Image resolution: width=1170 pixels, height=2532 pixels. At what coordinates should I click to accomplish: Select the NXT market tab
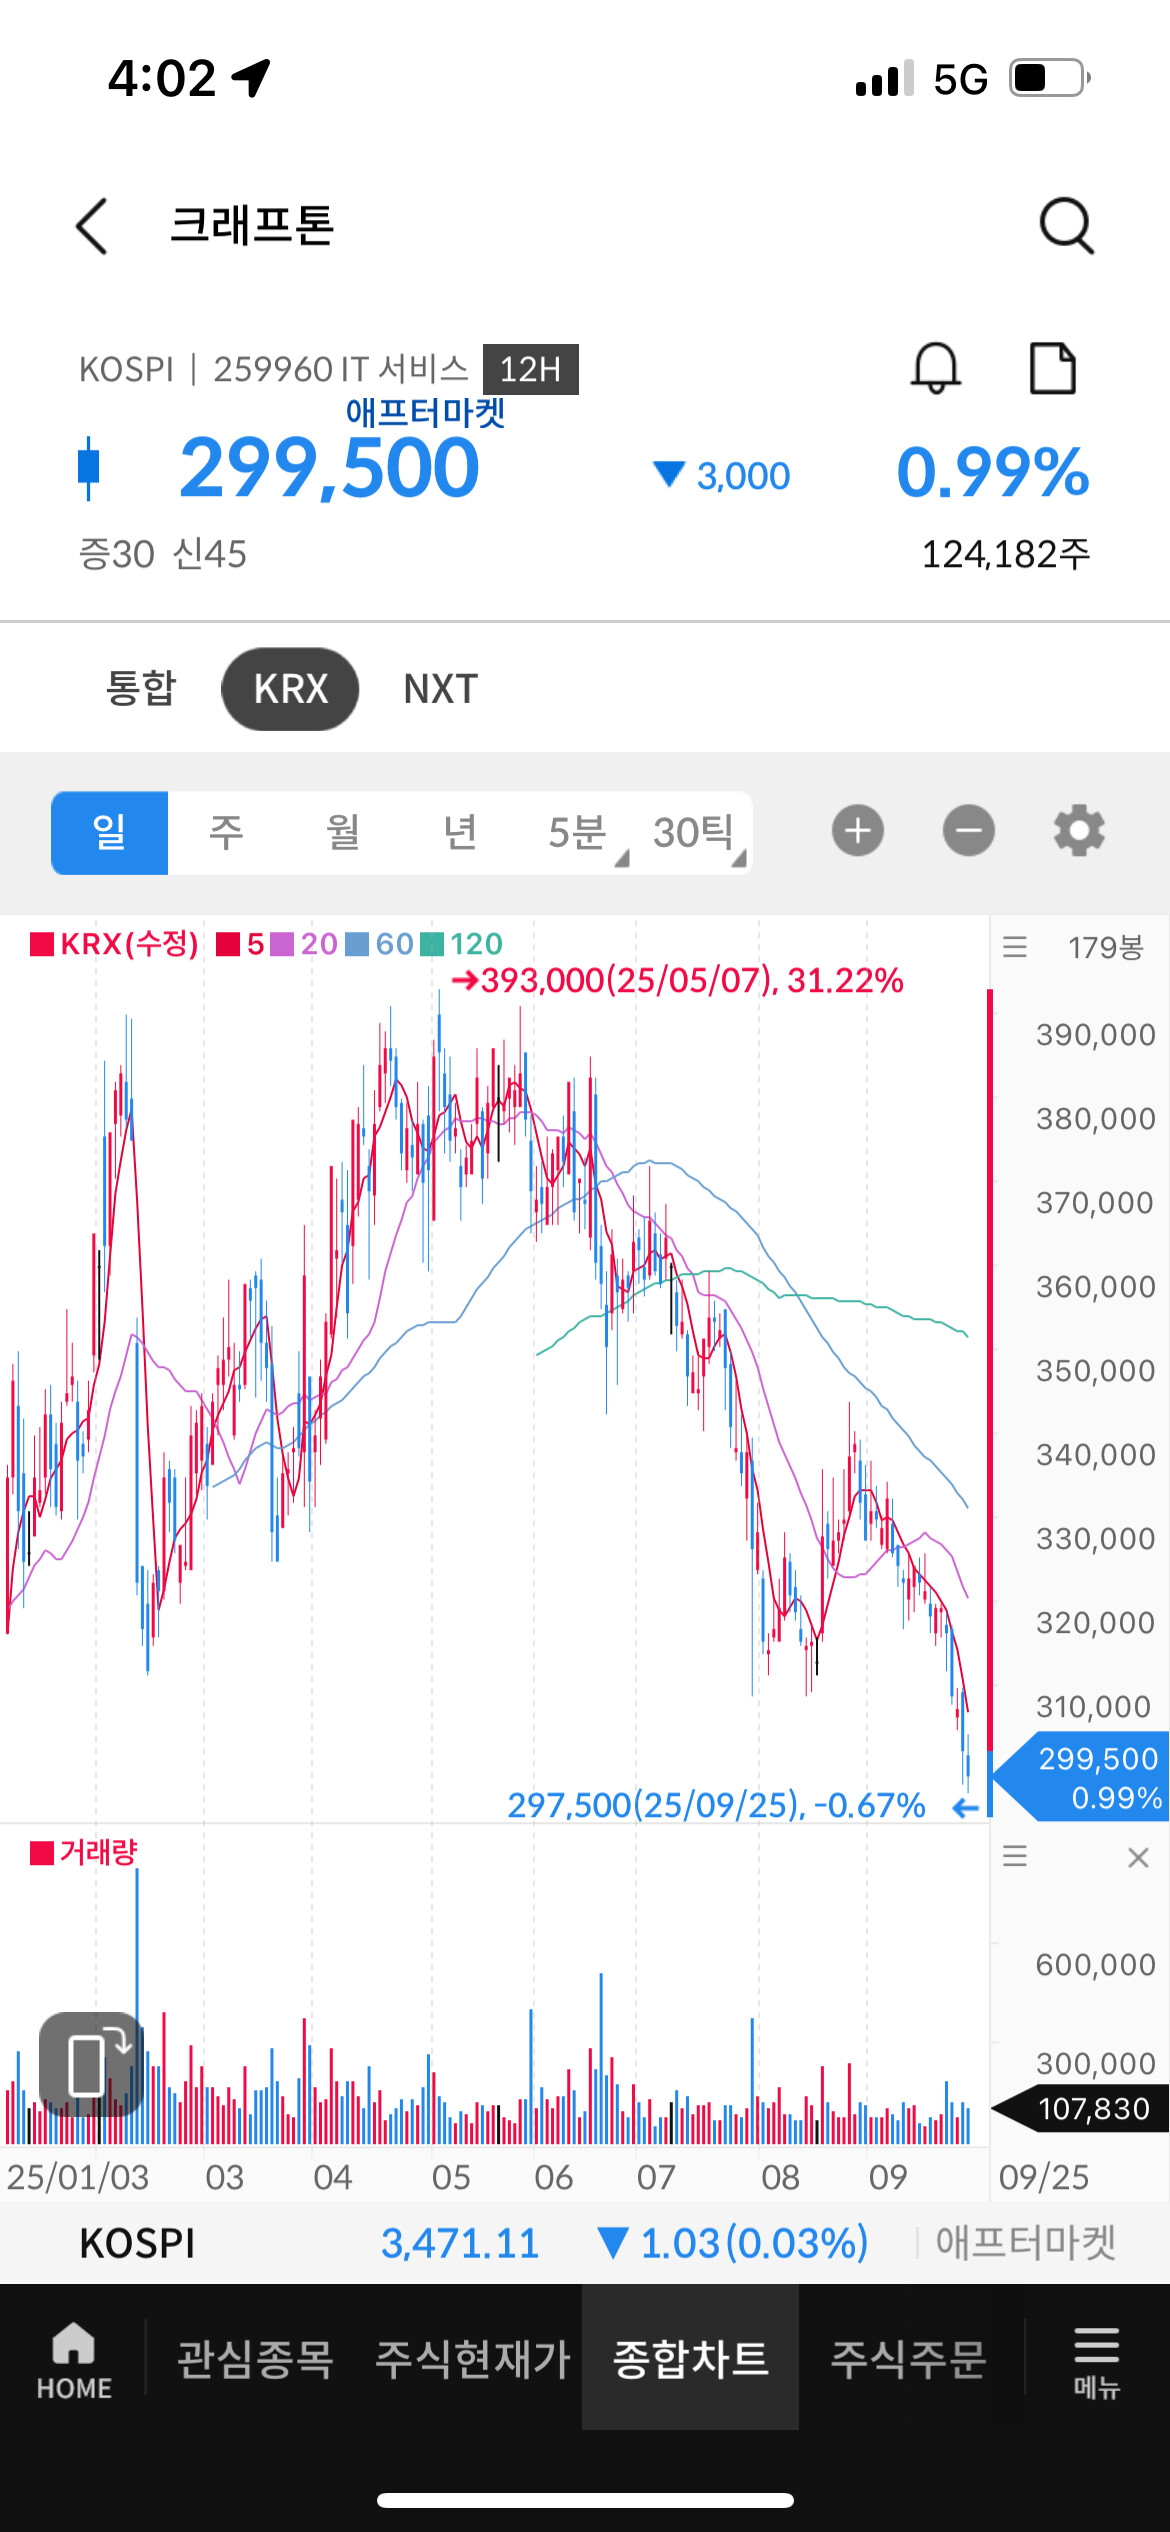[x=440, y=689]
